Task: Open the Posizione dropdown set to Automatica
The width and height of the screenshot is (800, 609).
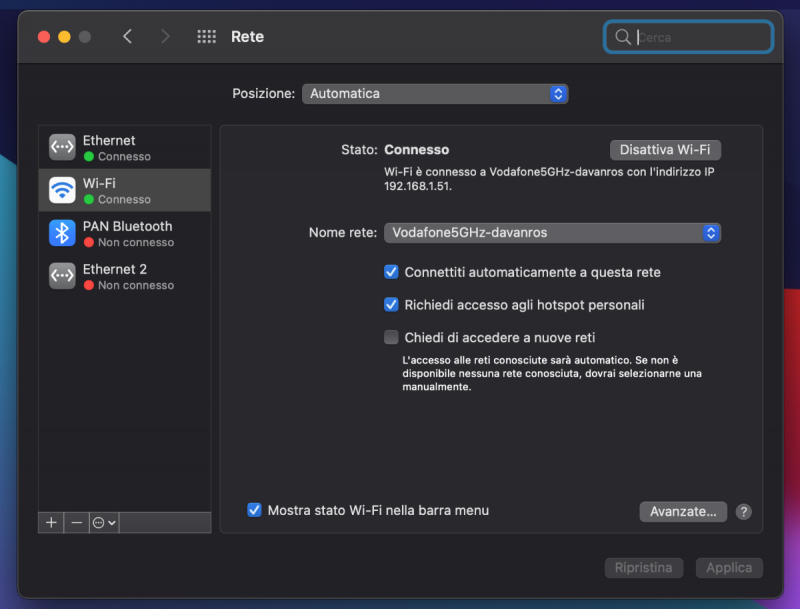Action: coord(435,93)
